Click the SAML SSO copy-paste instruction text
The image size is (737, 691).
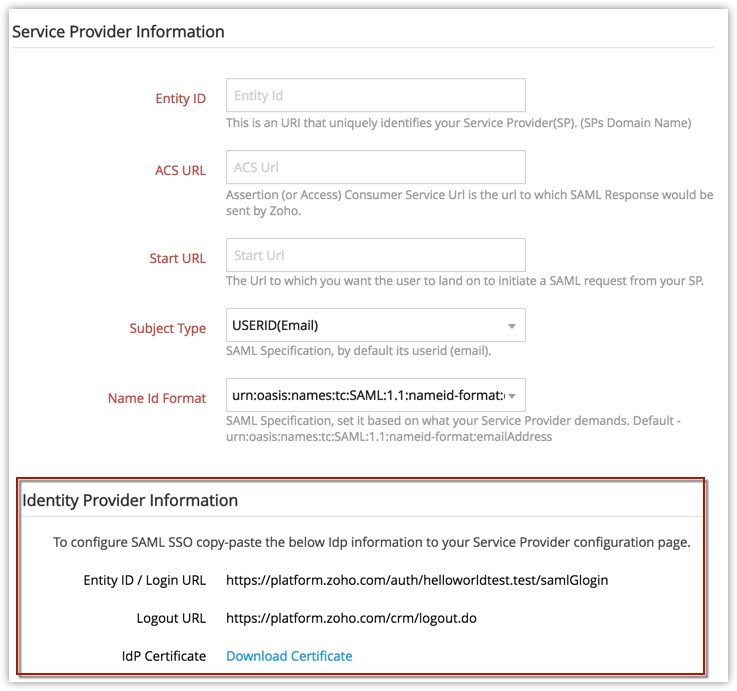click(x=372, y=542)
